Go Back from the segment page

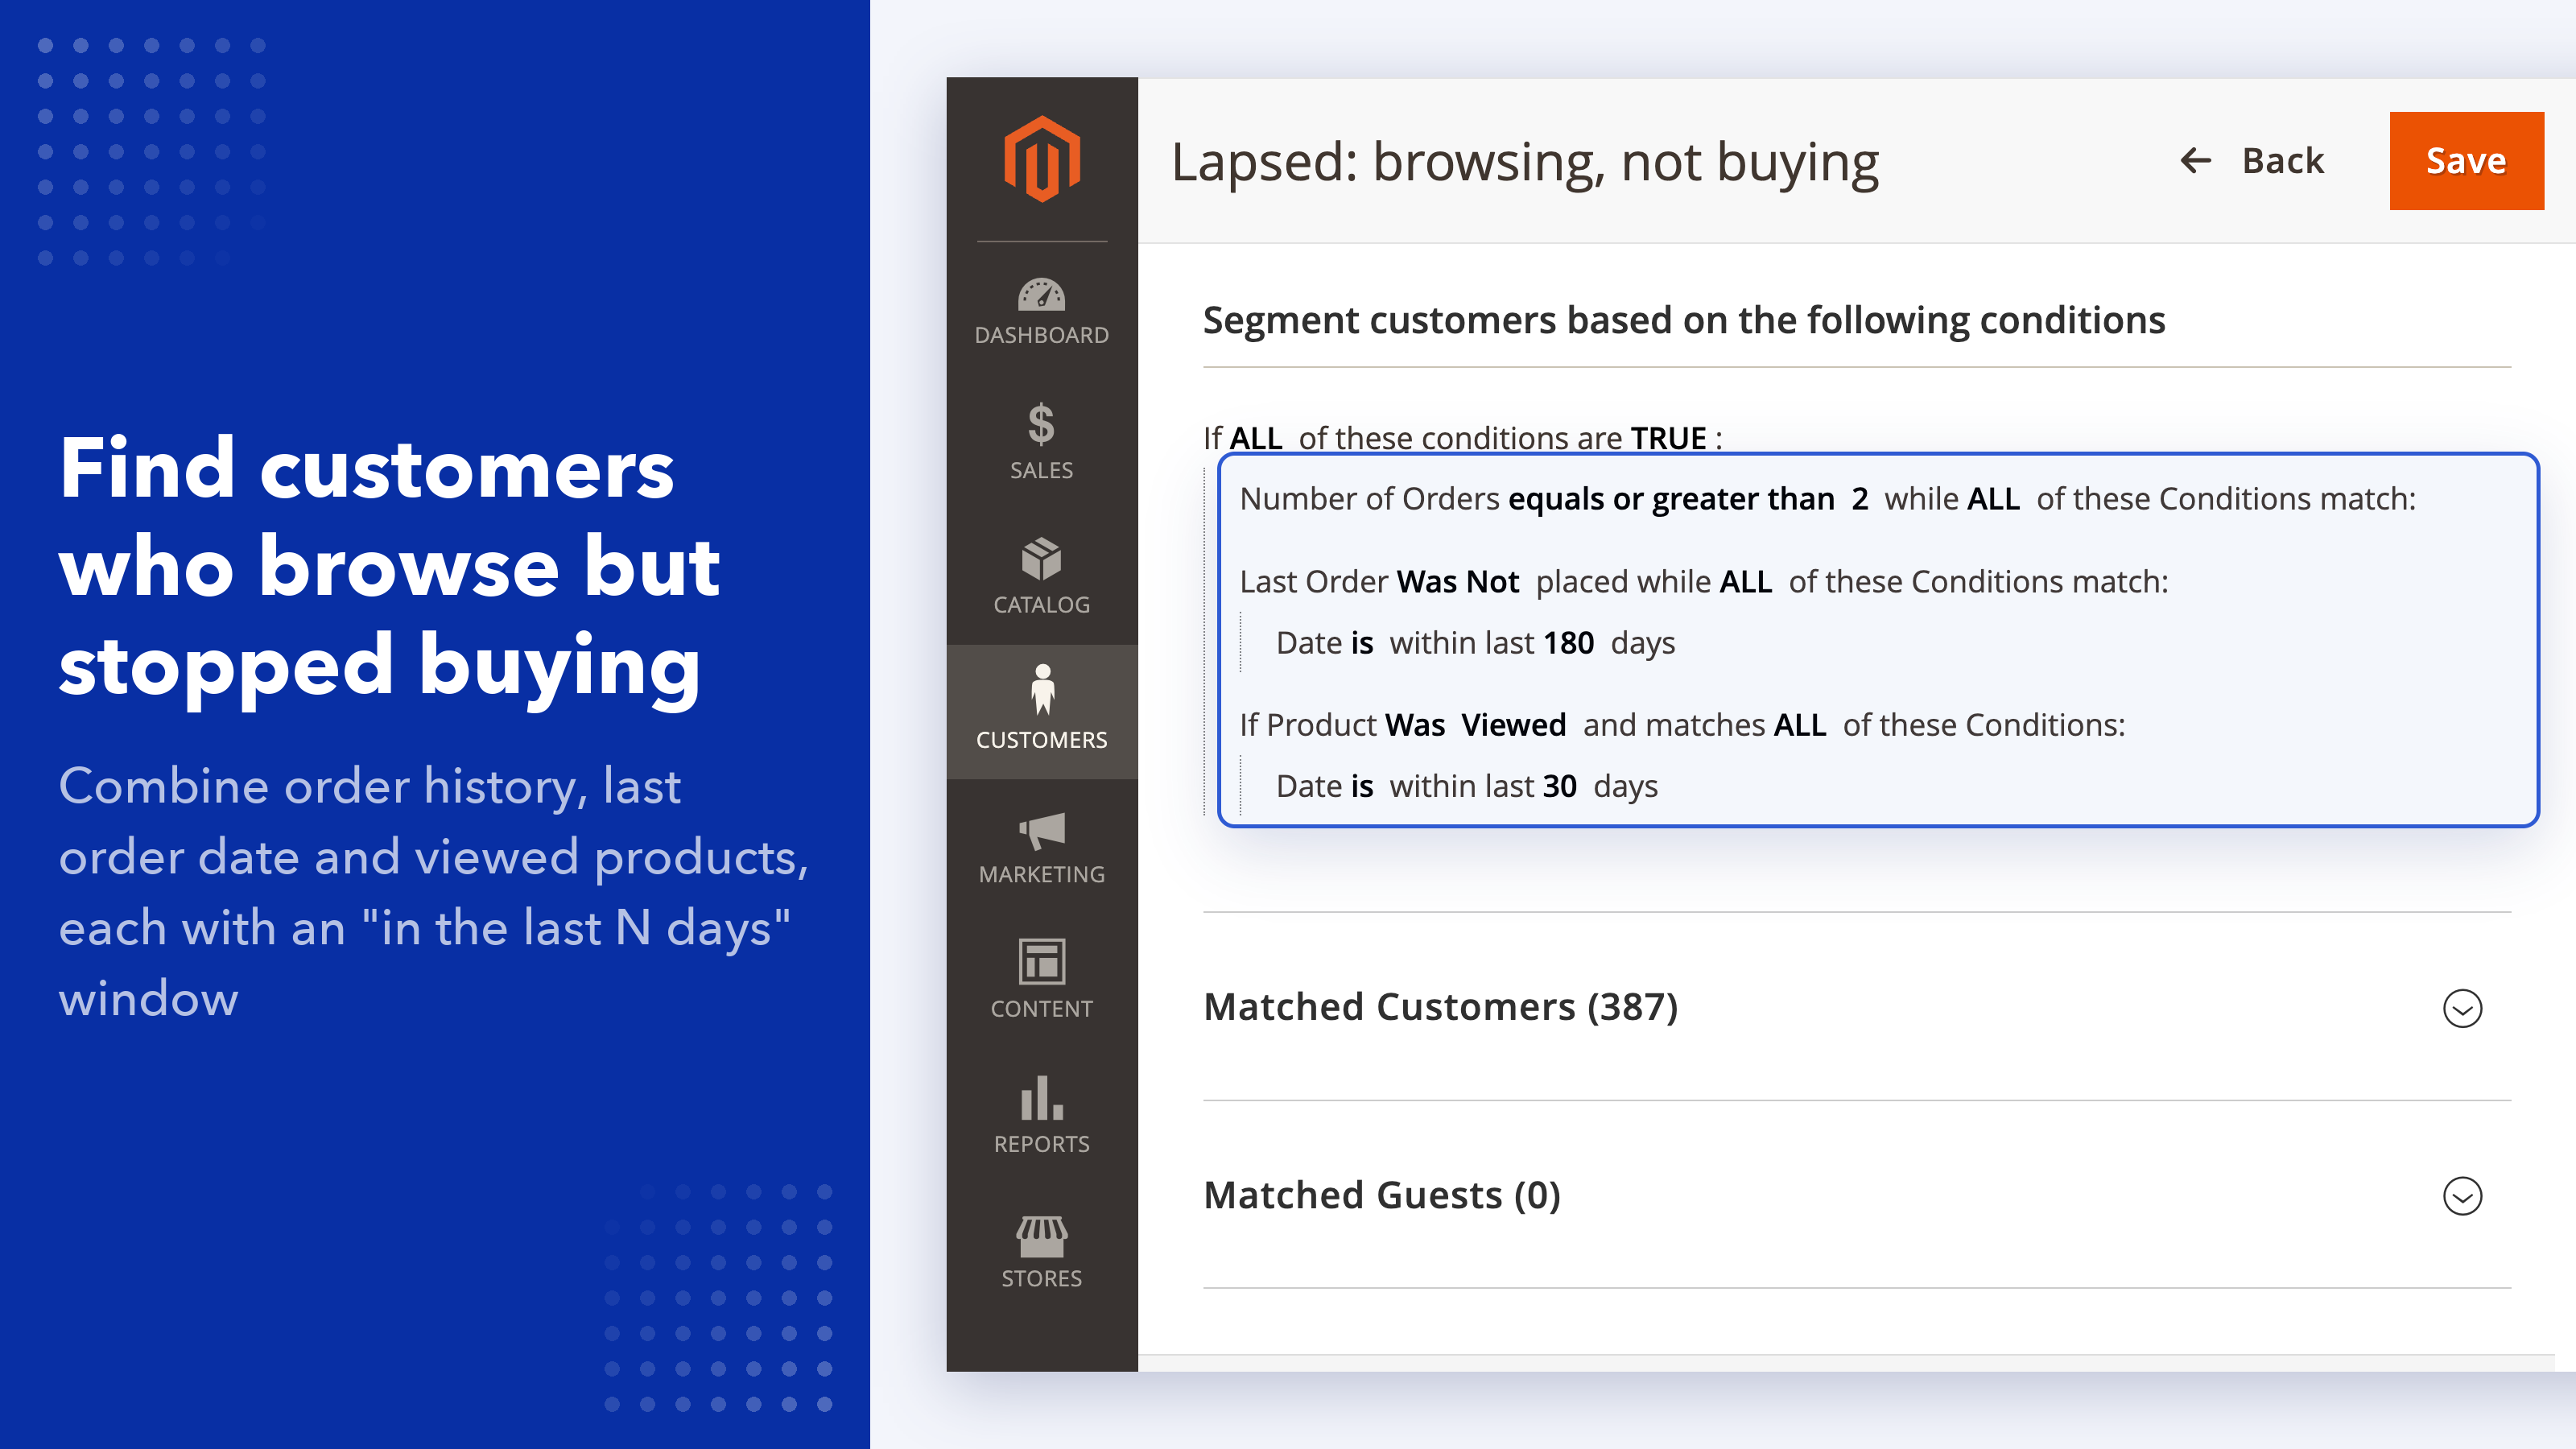[2252, 160]
